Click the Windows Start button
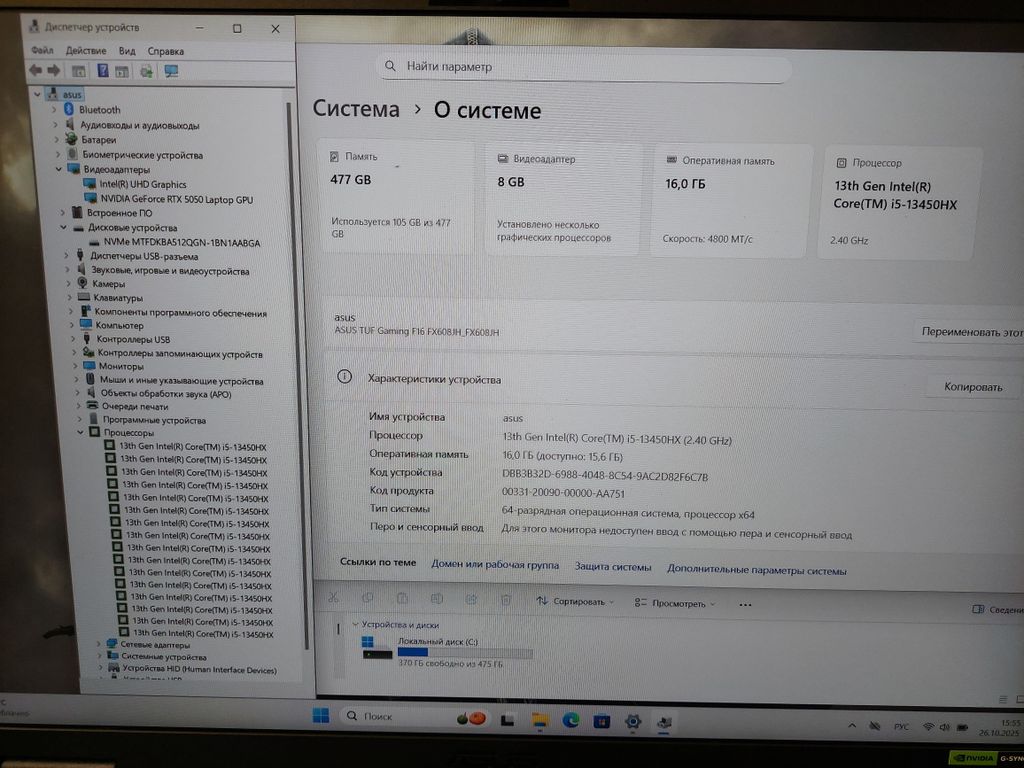Screen dimensions: 1024x768 (x=320, y=716)
